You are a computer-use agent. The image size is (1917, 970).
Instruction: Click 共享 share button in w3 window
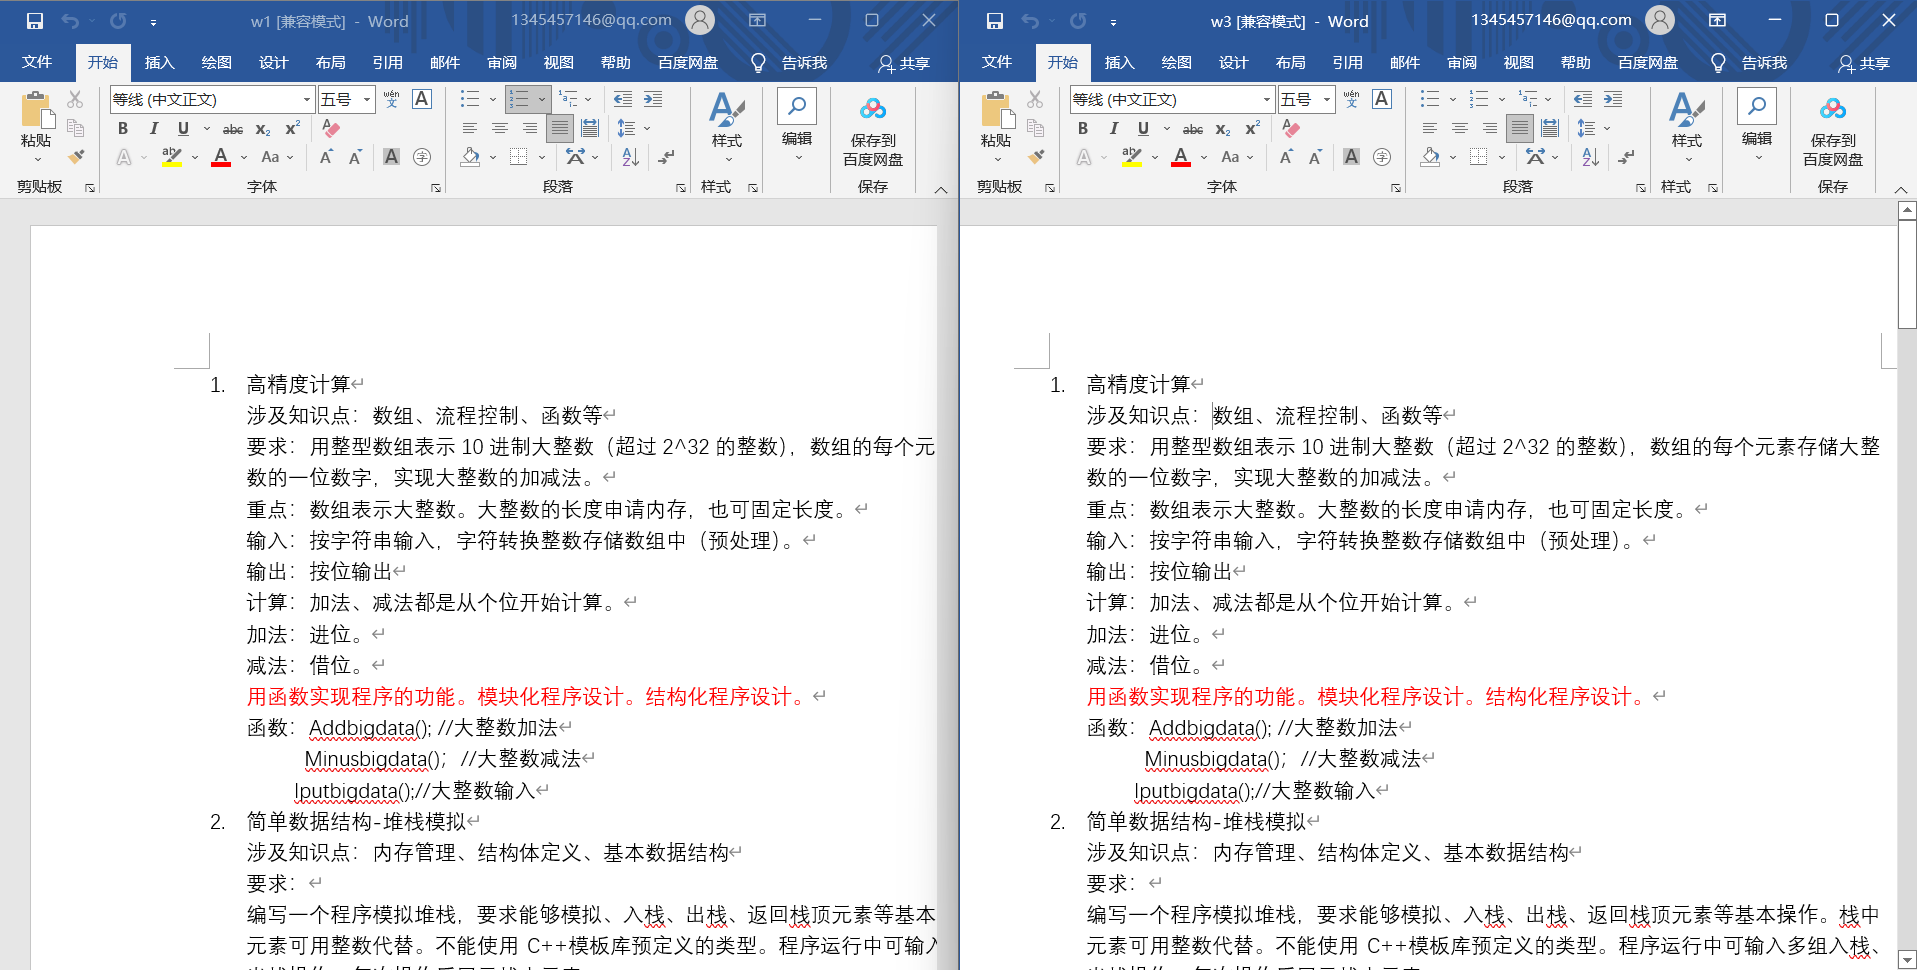[1864, 63]
